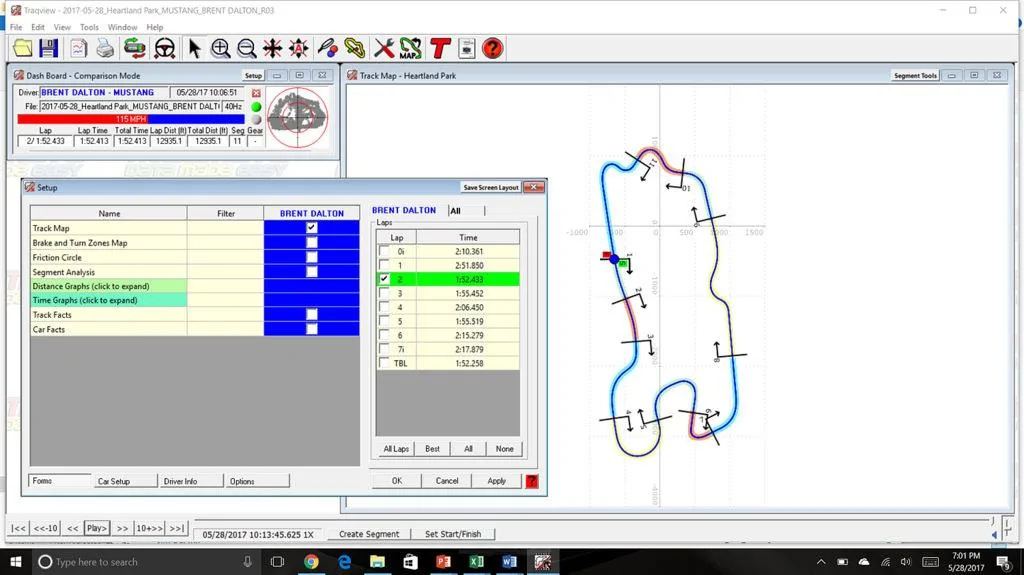Choose the zoom out magnifier tool
Viewport: 1024px width, 575px height.
tap(247, 48)
